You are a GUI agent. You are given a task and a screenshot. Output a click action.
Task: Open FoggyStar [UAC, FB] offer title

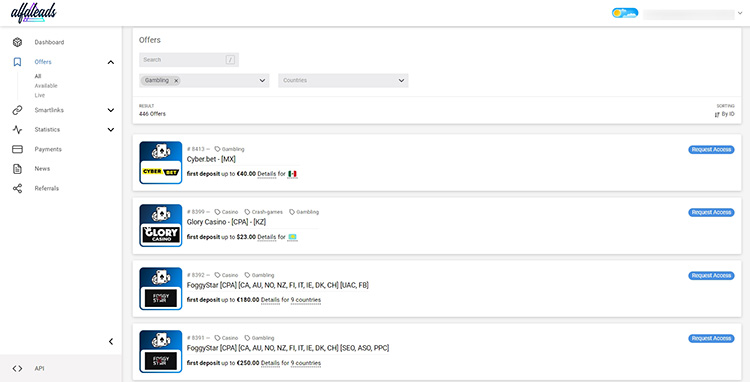click(x=277, y=285)
